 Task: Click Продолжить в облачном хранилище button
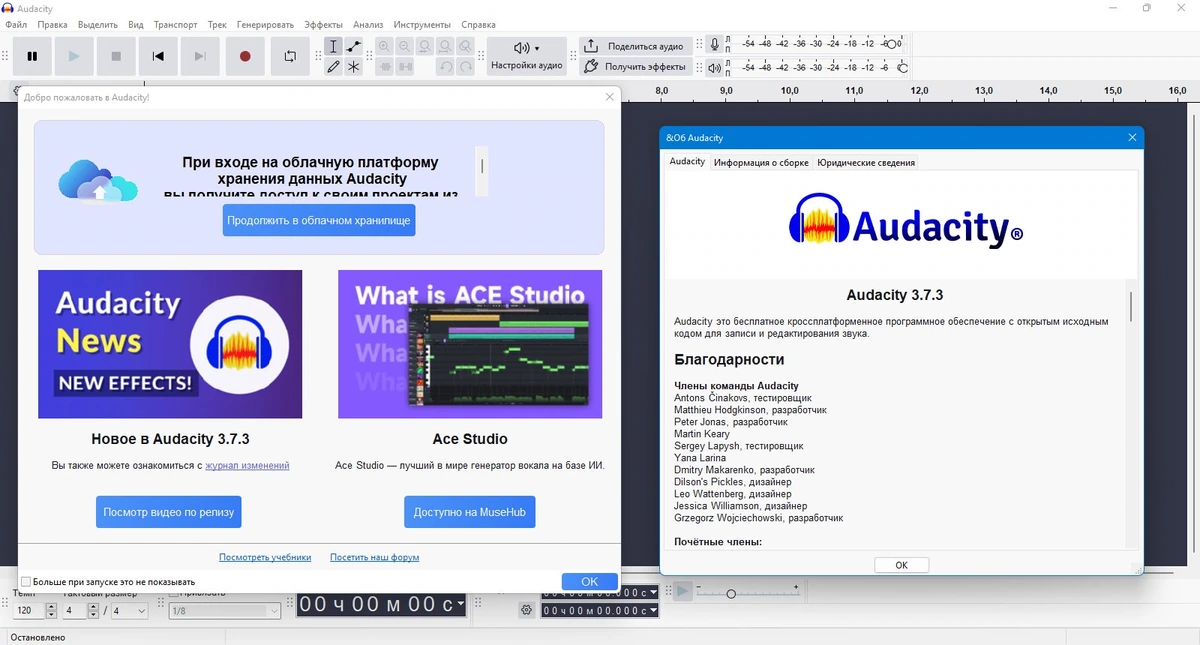click(319, 220)
